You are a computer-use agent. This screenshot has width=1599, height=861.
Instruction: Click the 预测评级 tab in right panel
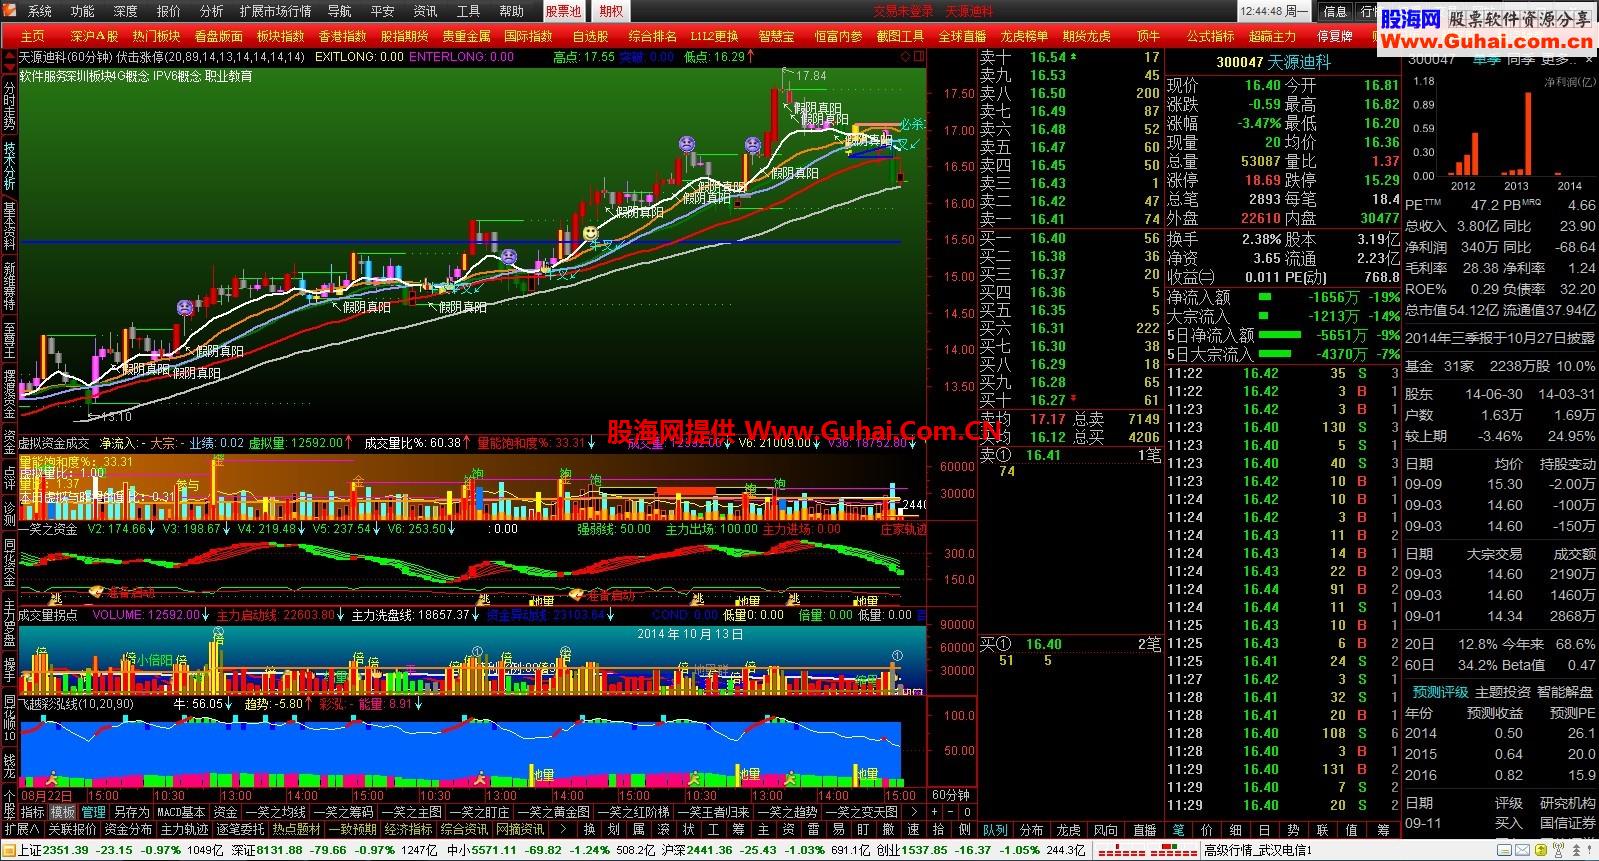1440,692
